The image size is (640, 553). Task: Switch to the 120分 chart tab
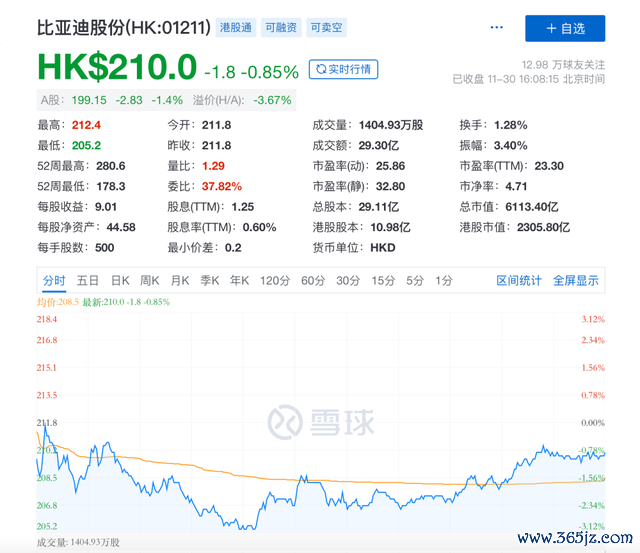pos(275,280)
